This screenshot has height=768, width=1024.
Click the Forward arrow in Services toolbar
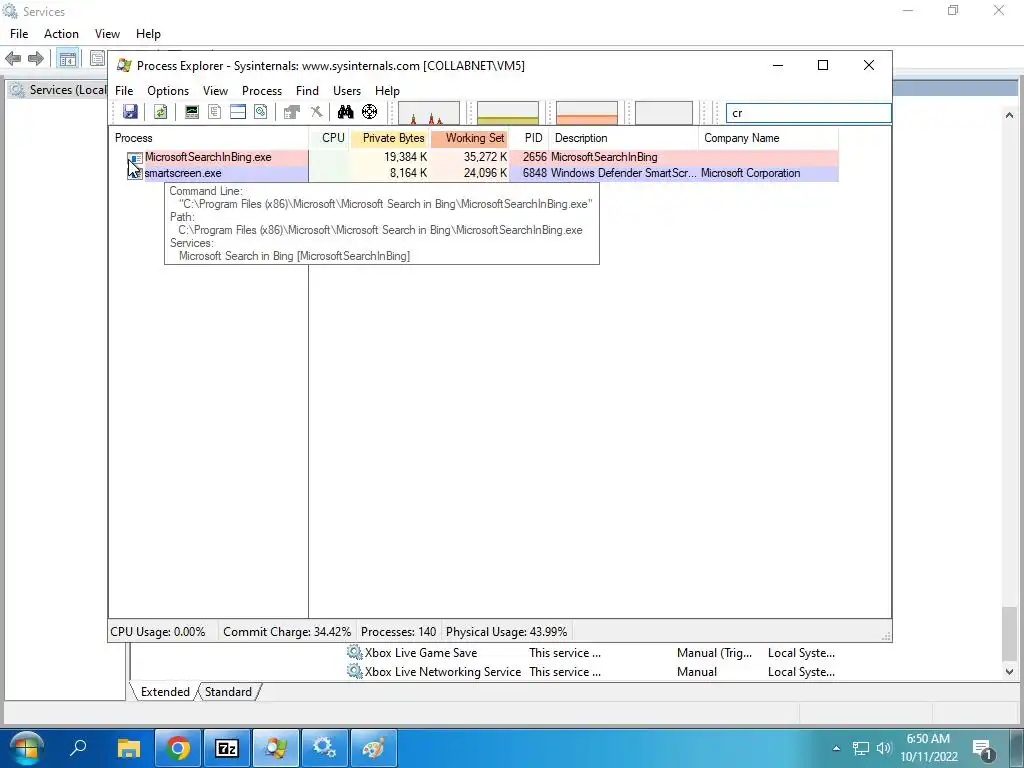(36, 59)
